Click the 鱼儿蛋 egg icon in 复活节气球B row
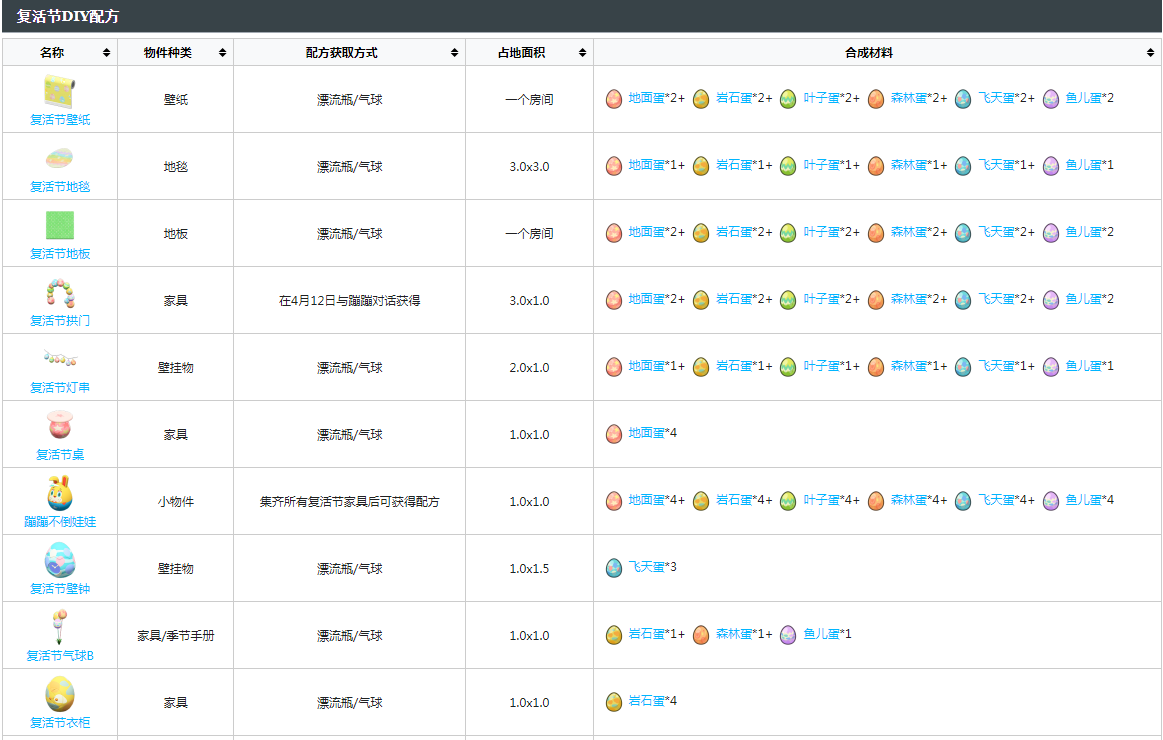 coord(788,635)
